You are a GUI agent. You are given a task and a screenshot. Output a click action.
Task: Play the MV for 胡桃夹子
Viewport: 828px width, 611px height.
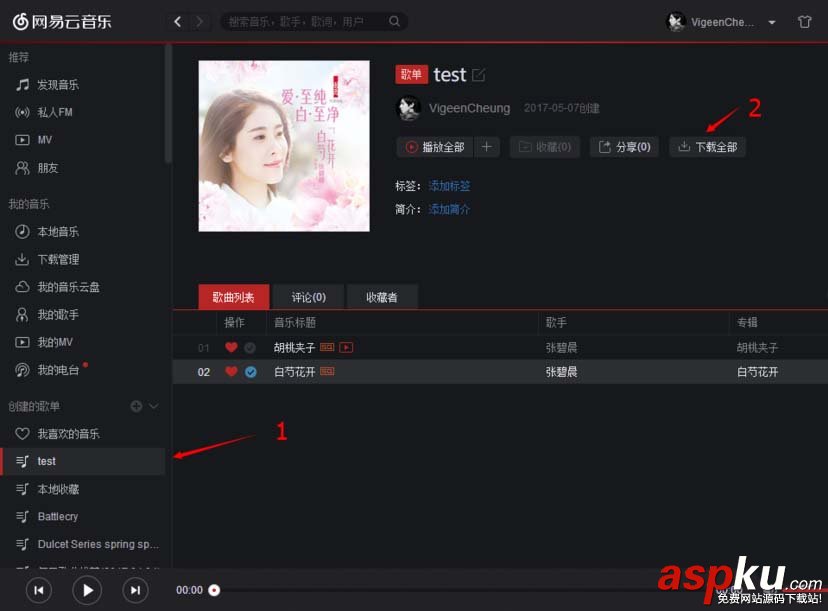[345, 347]
